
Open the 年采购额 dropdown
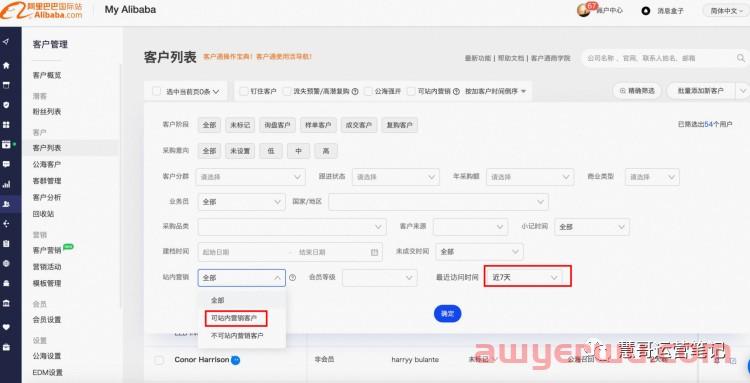pyautogui.click(x=529, y=177)
